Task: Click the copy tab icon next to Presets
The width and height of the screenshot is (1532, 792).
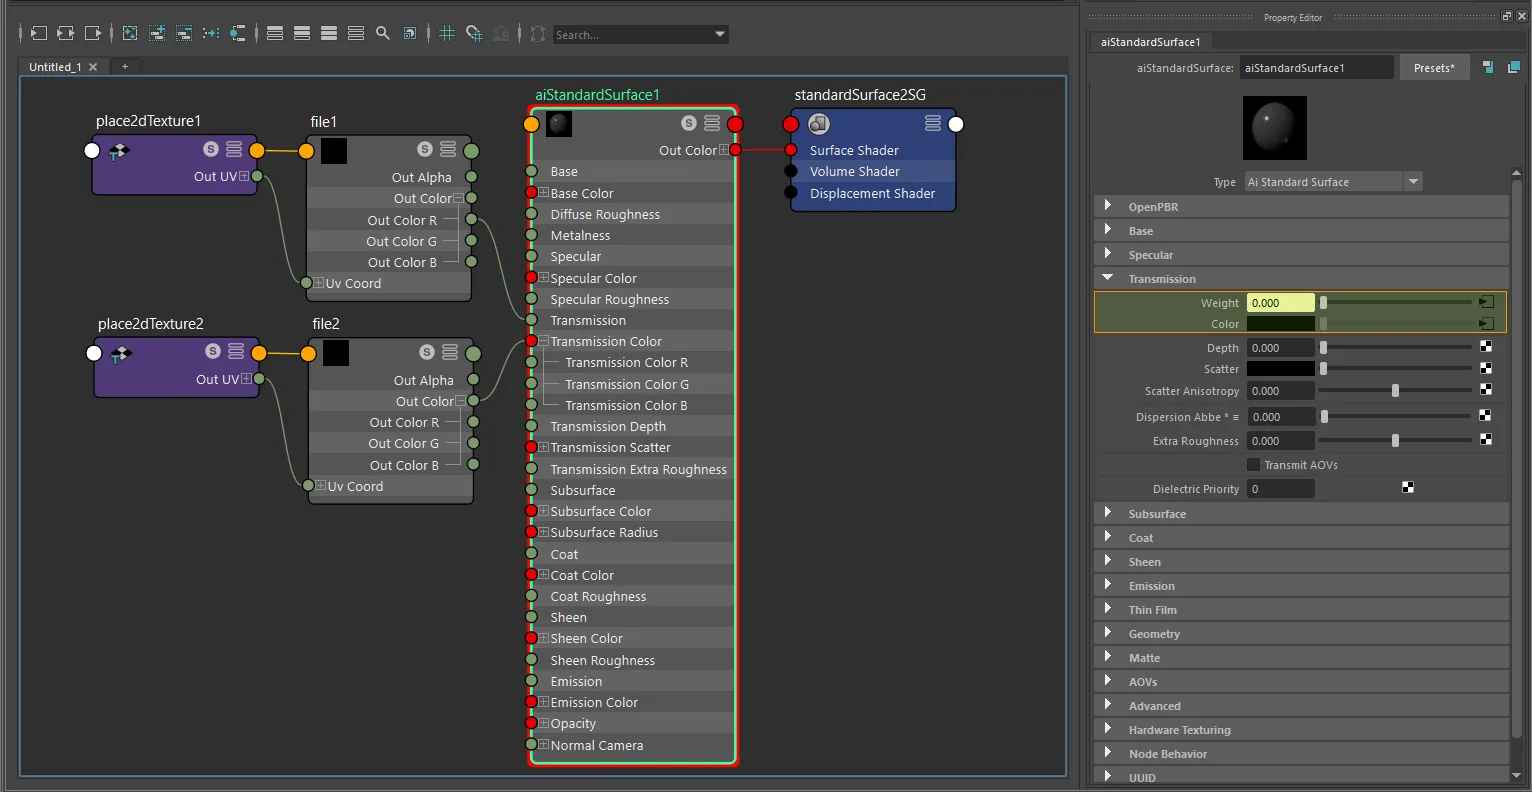Action: 1488,67
